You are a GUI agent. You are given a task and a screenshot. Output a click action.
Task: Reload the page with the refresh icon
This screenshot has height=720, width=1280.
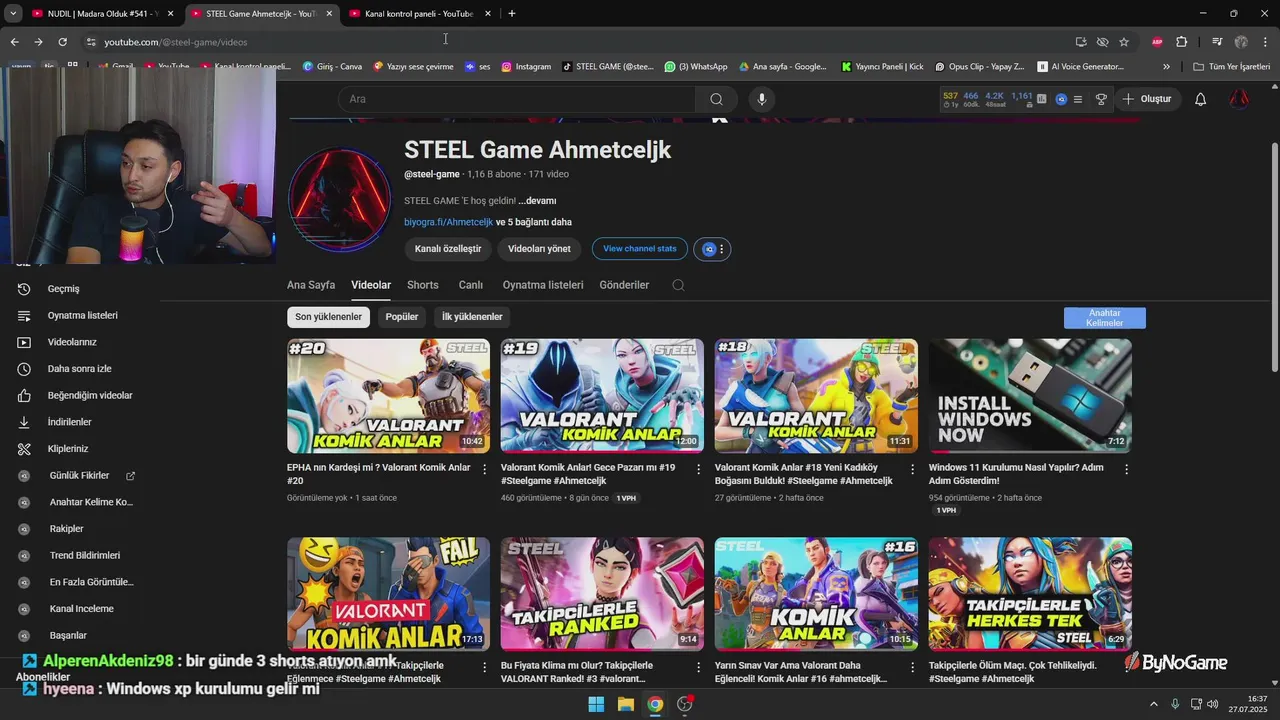pyautogui.click(x=62, y=42)
